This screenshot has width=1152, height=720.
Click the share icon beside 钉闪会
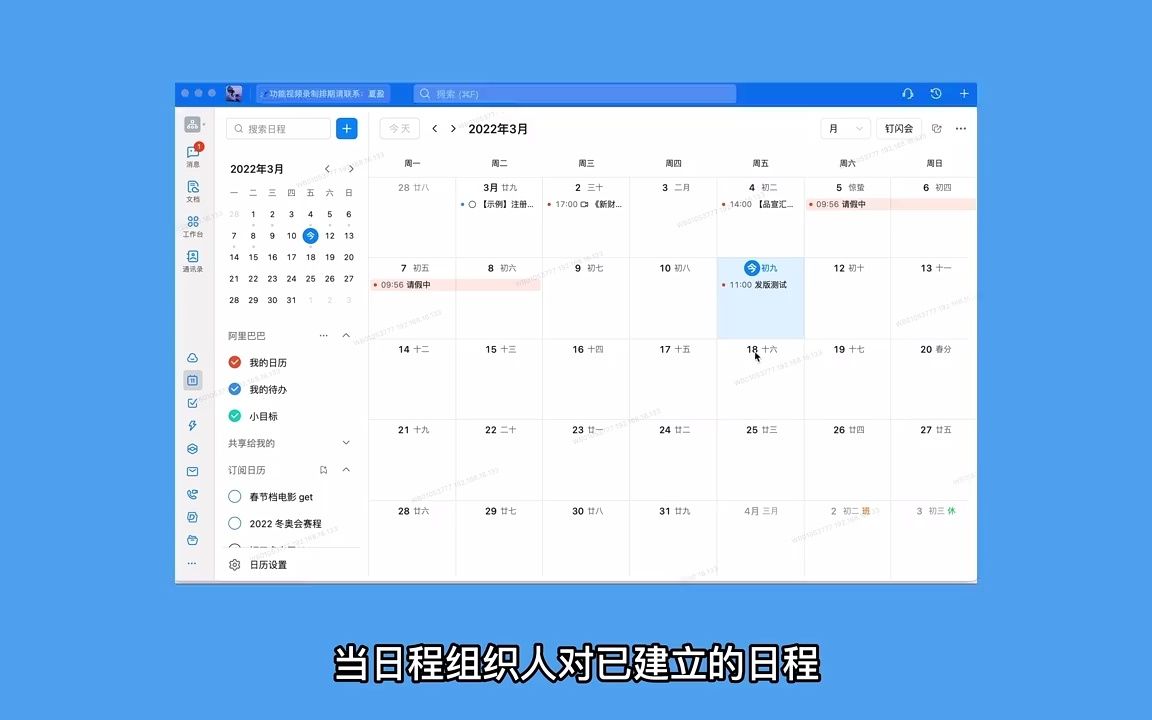(937, 128)
